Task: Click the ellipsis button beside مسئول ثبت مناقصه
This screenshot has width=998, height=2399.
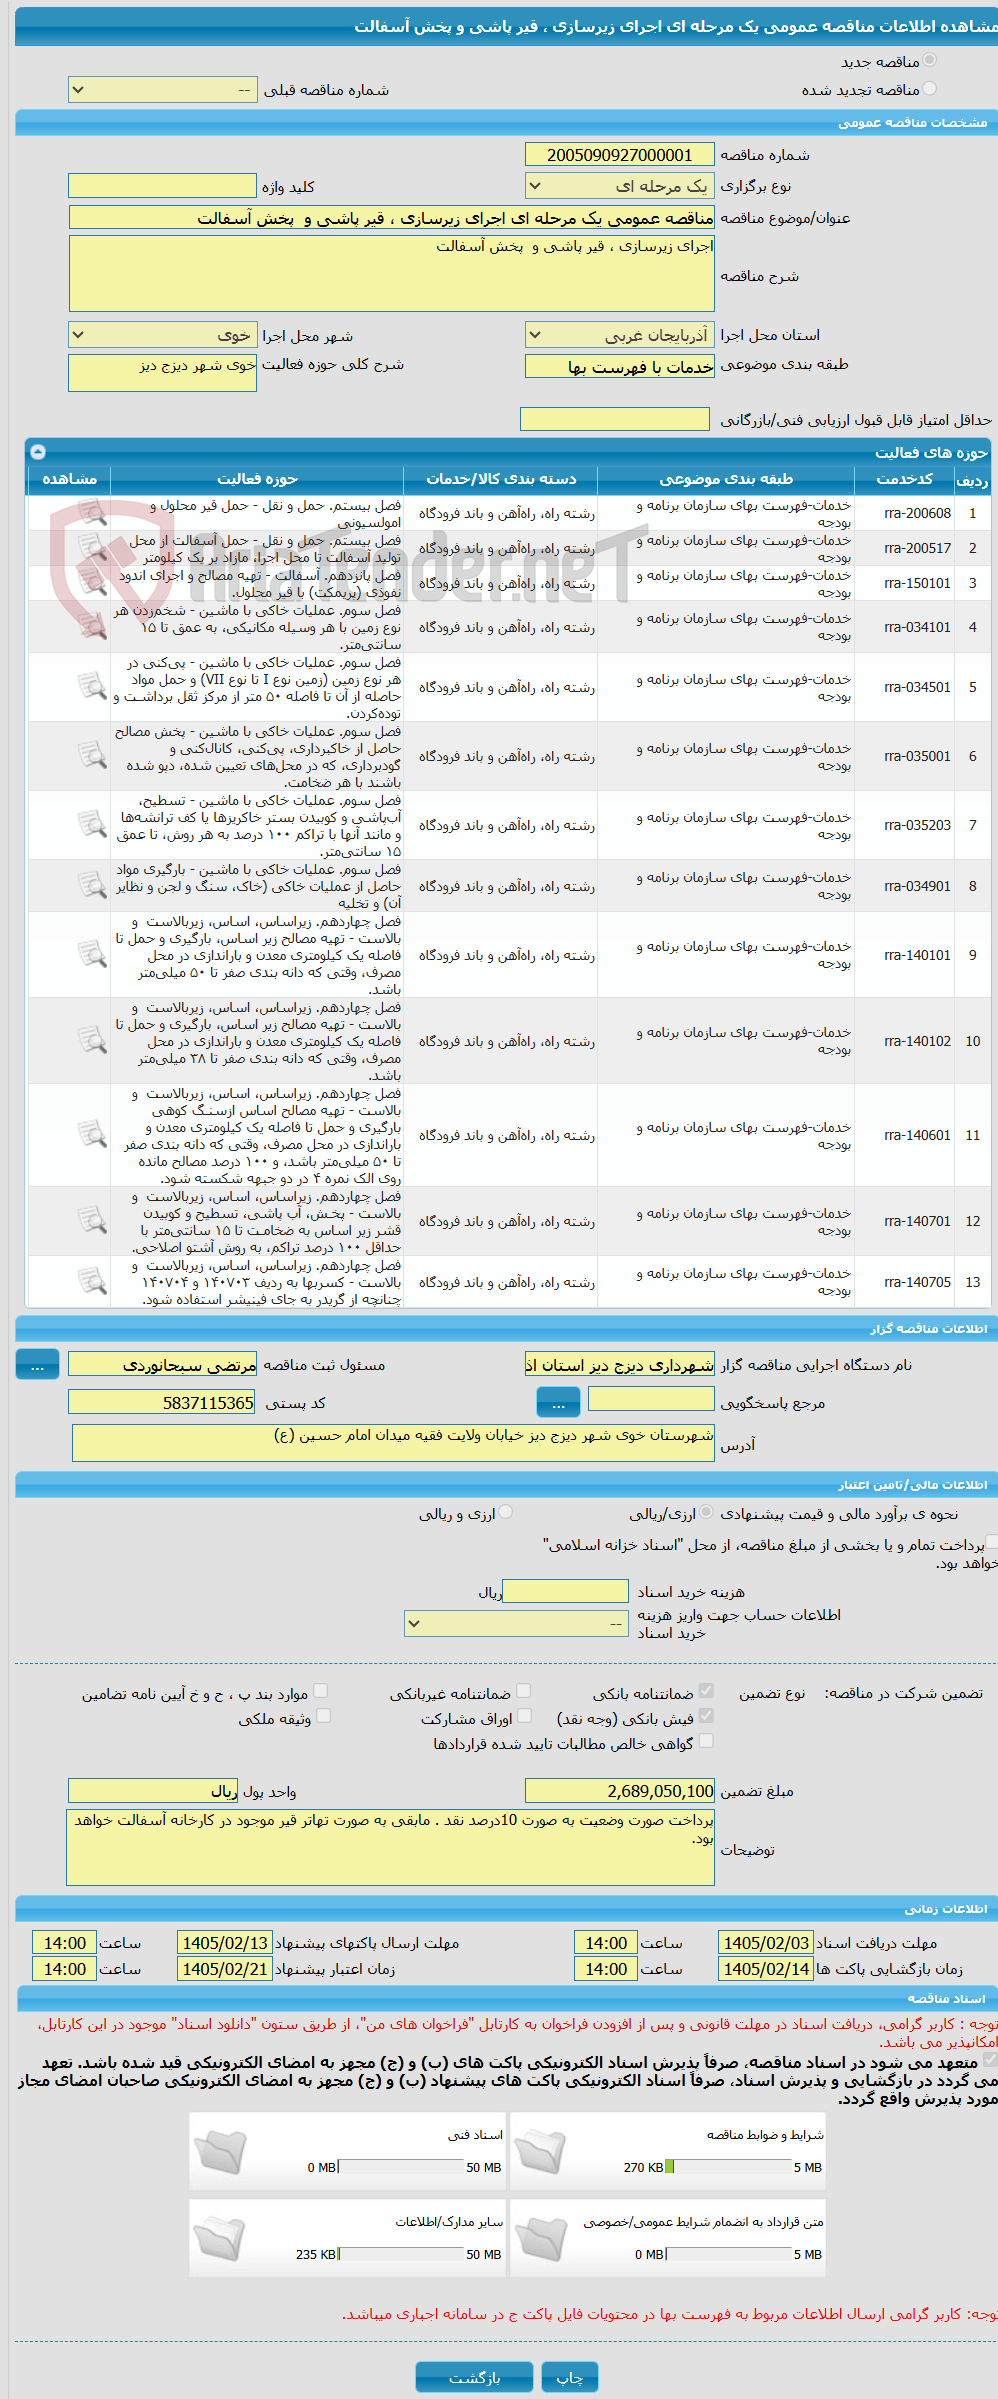Action: click(38, 1365)
